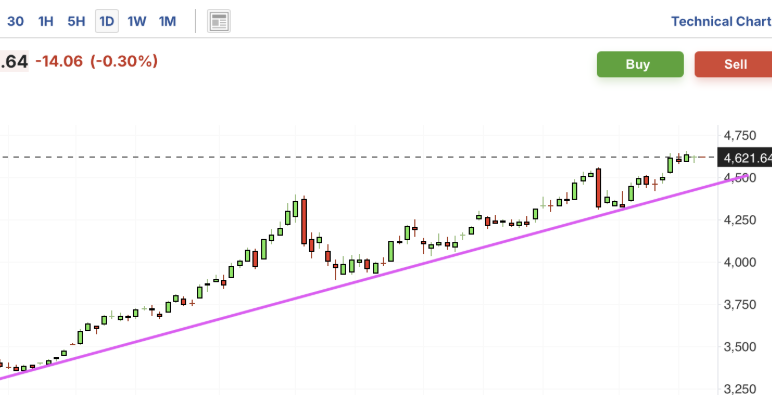
Task: Click the 3,750 price axis label
Action: [741, 305]
